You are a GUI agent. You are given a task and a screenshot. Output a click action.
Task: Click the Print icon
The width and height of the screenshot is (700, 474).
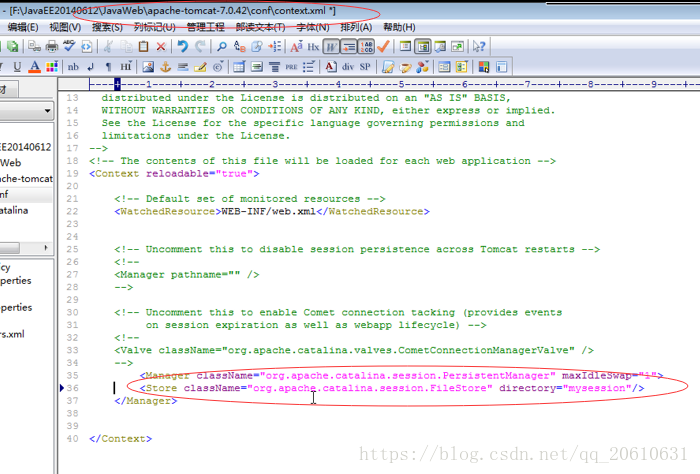click(52, 46)
